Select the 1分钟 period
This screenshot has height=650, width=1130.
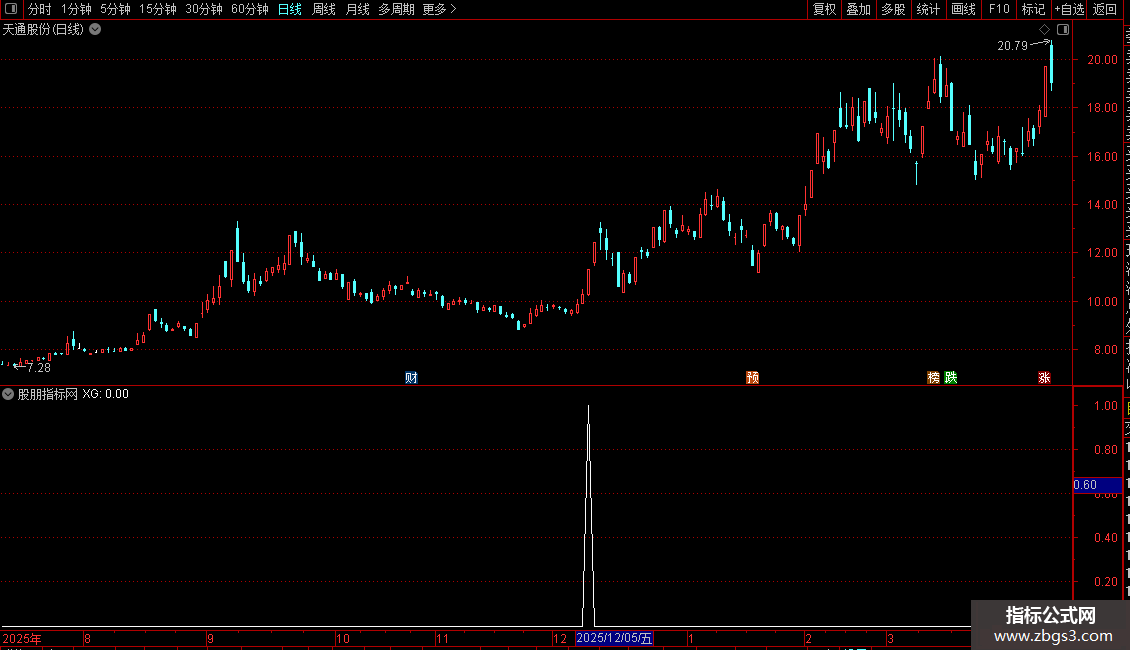pos(76,9)
